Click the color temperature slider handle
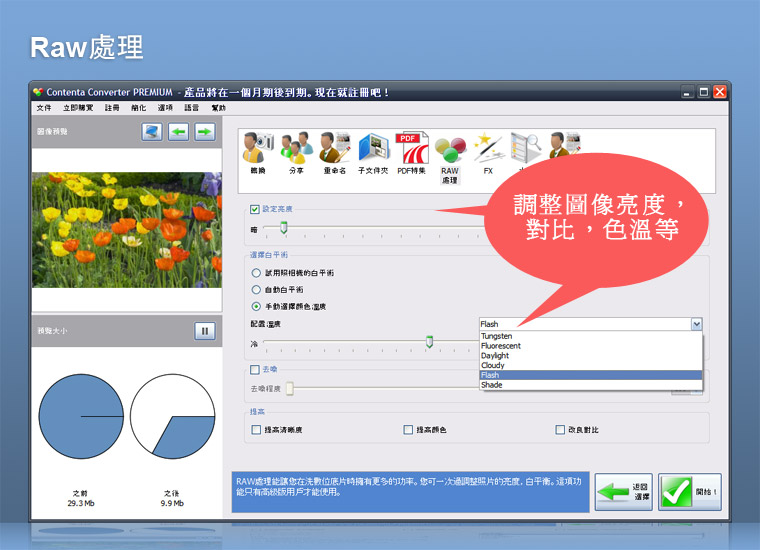Viewport: 760px width, 550px height. (x=429, y=341)
